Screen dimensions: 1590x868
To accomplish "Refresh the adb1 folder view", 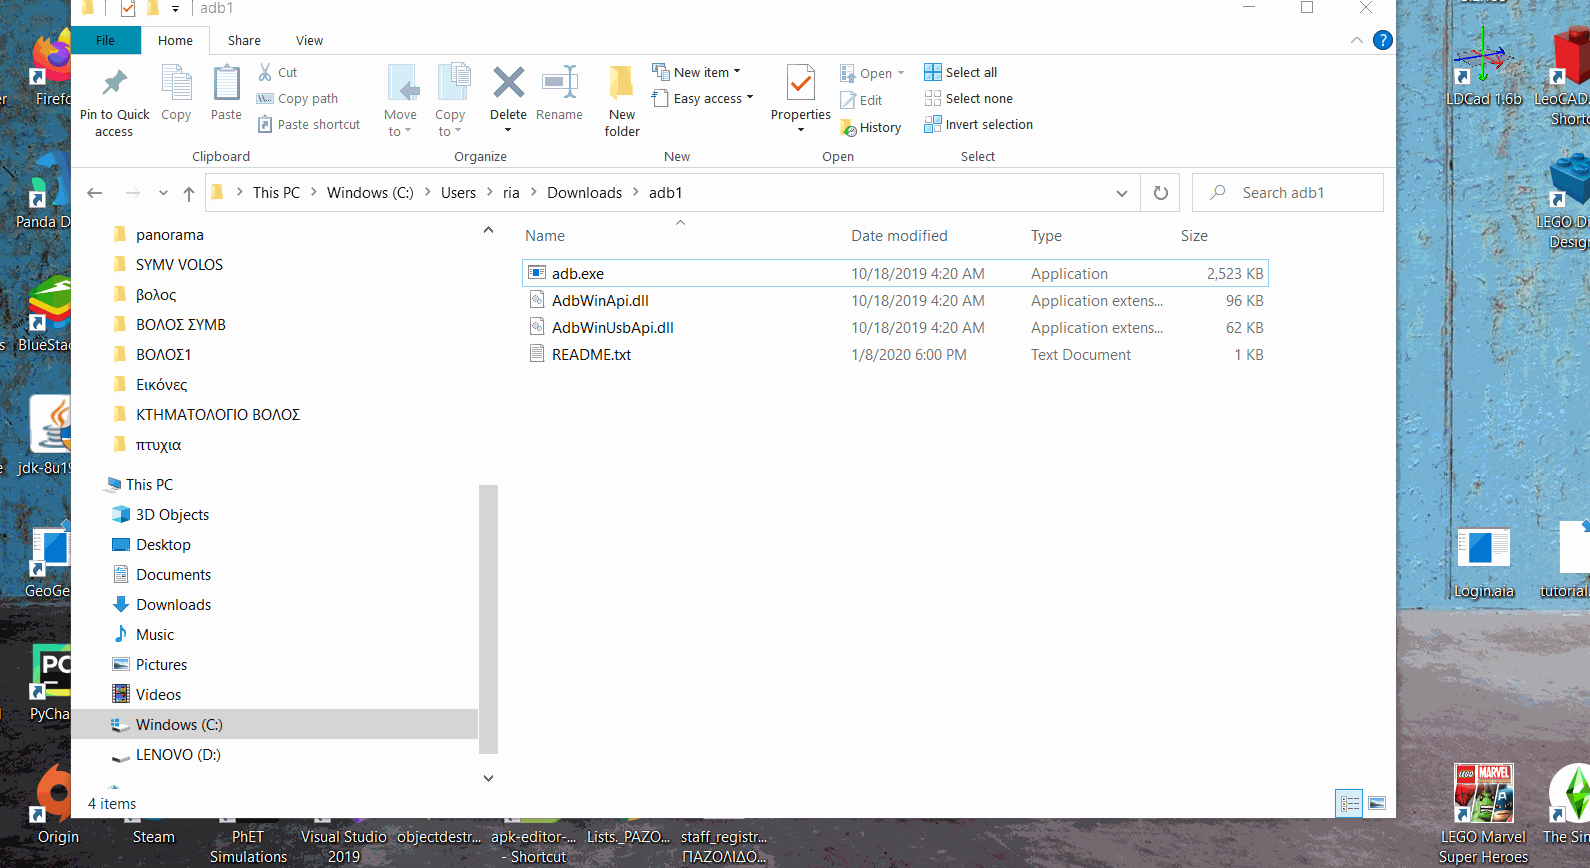I will pyautogui.click(x=1160, y=193).
